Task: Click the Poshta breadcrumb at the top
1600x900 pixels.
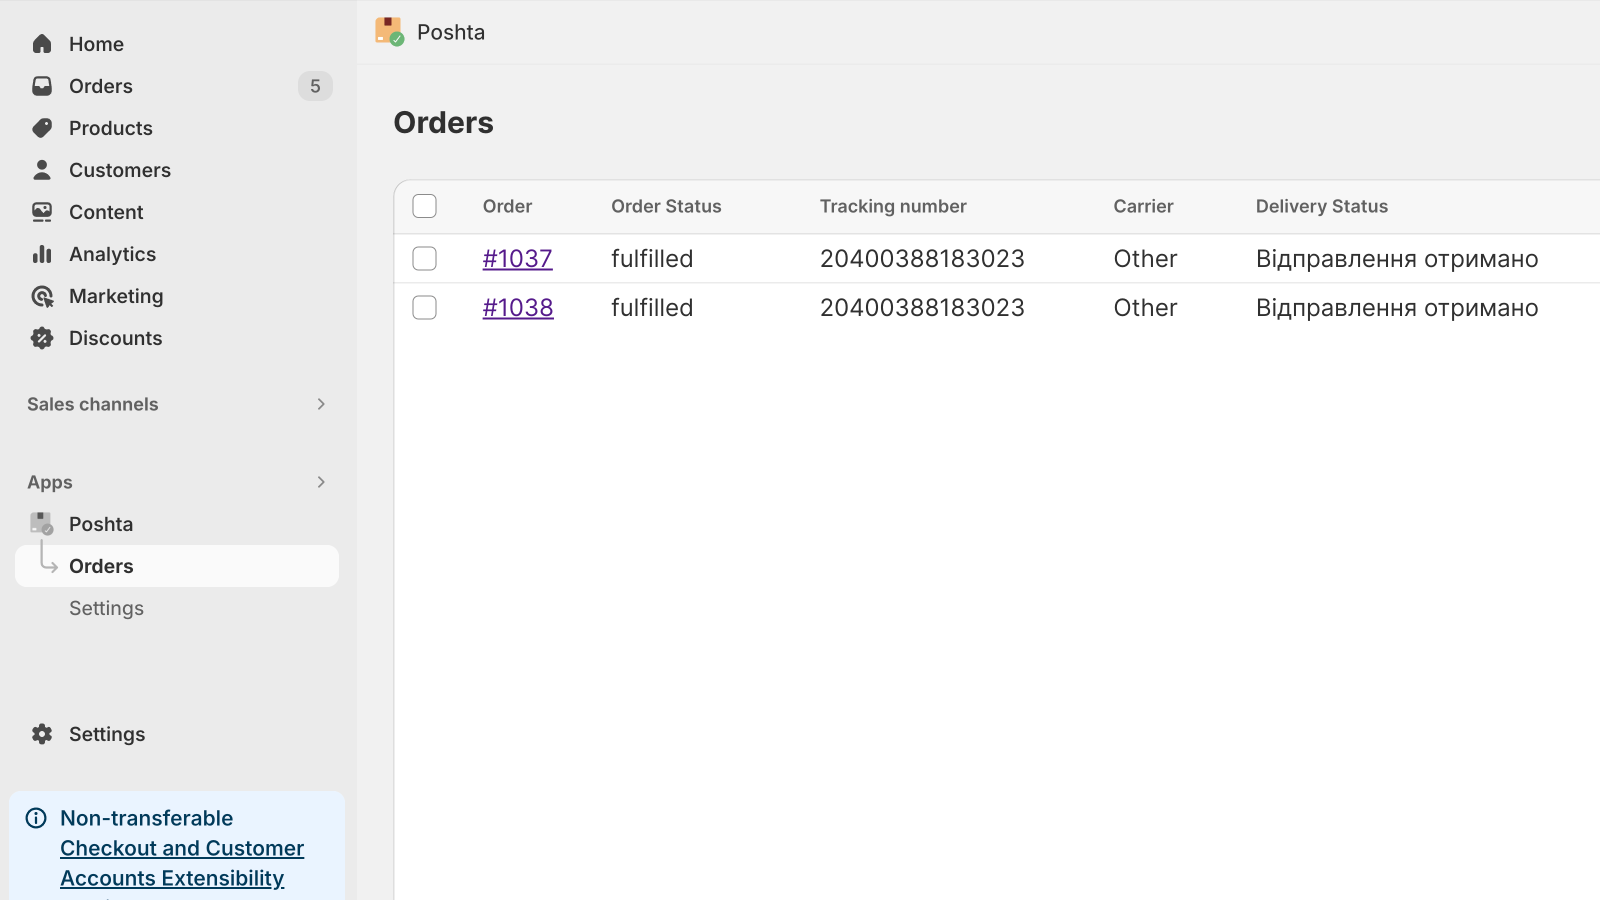Action: click(x=451, y=31)
